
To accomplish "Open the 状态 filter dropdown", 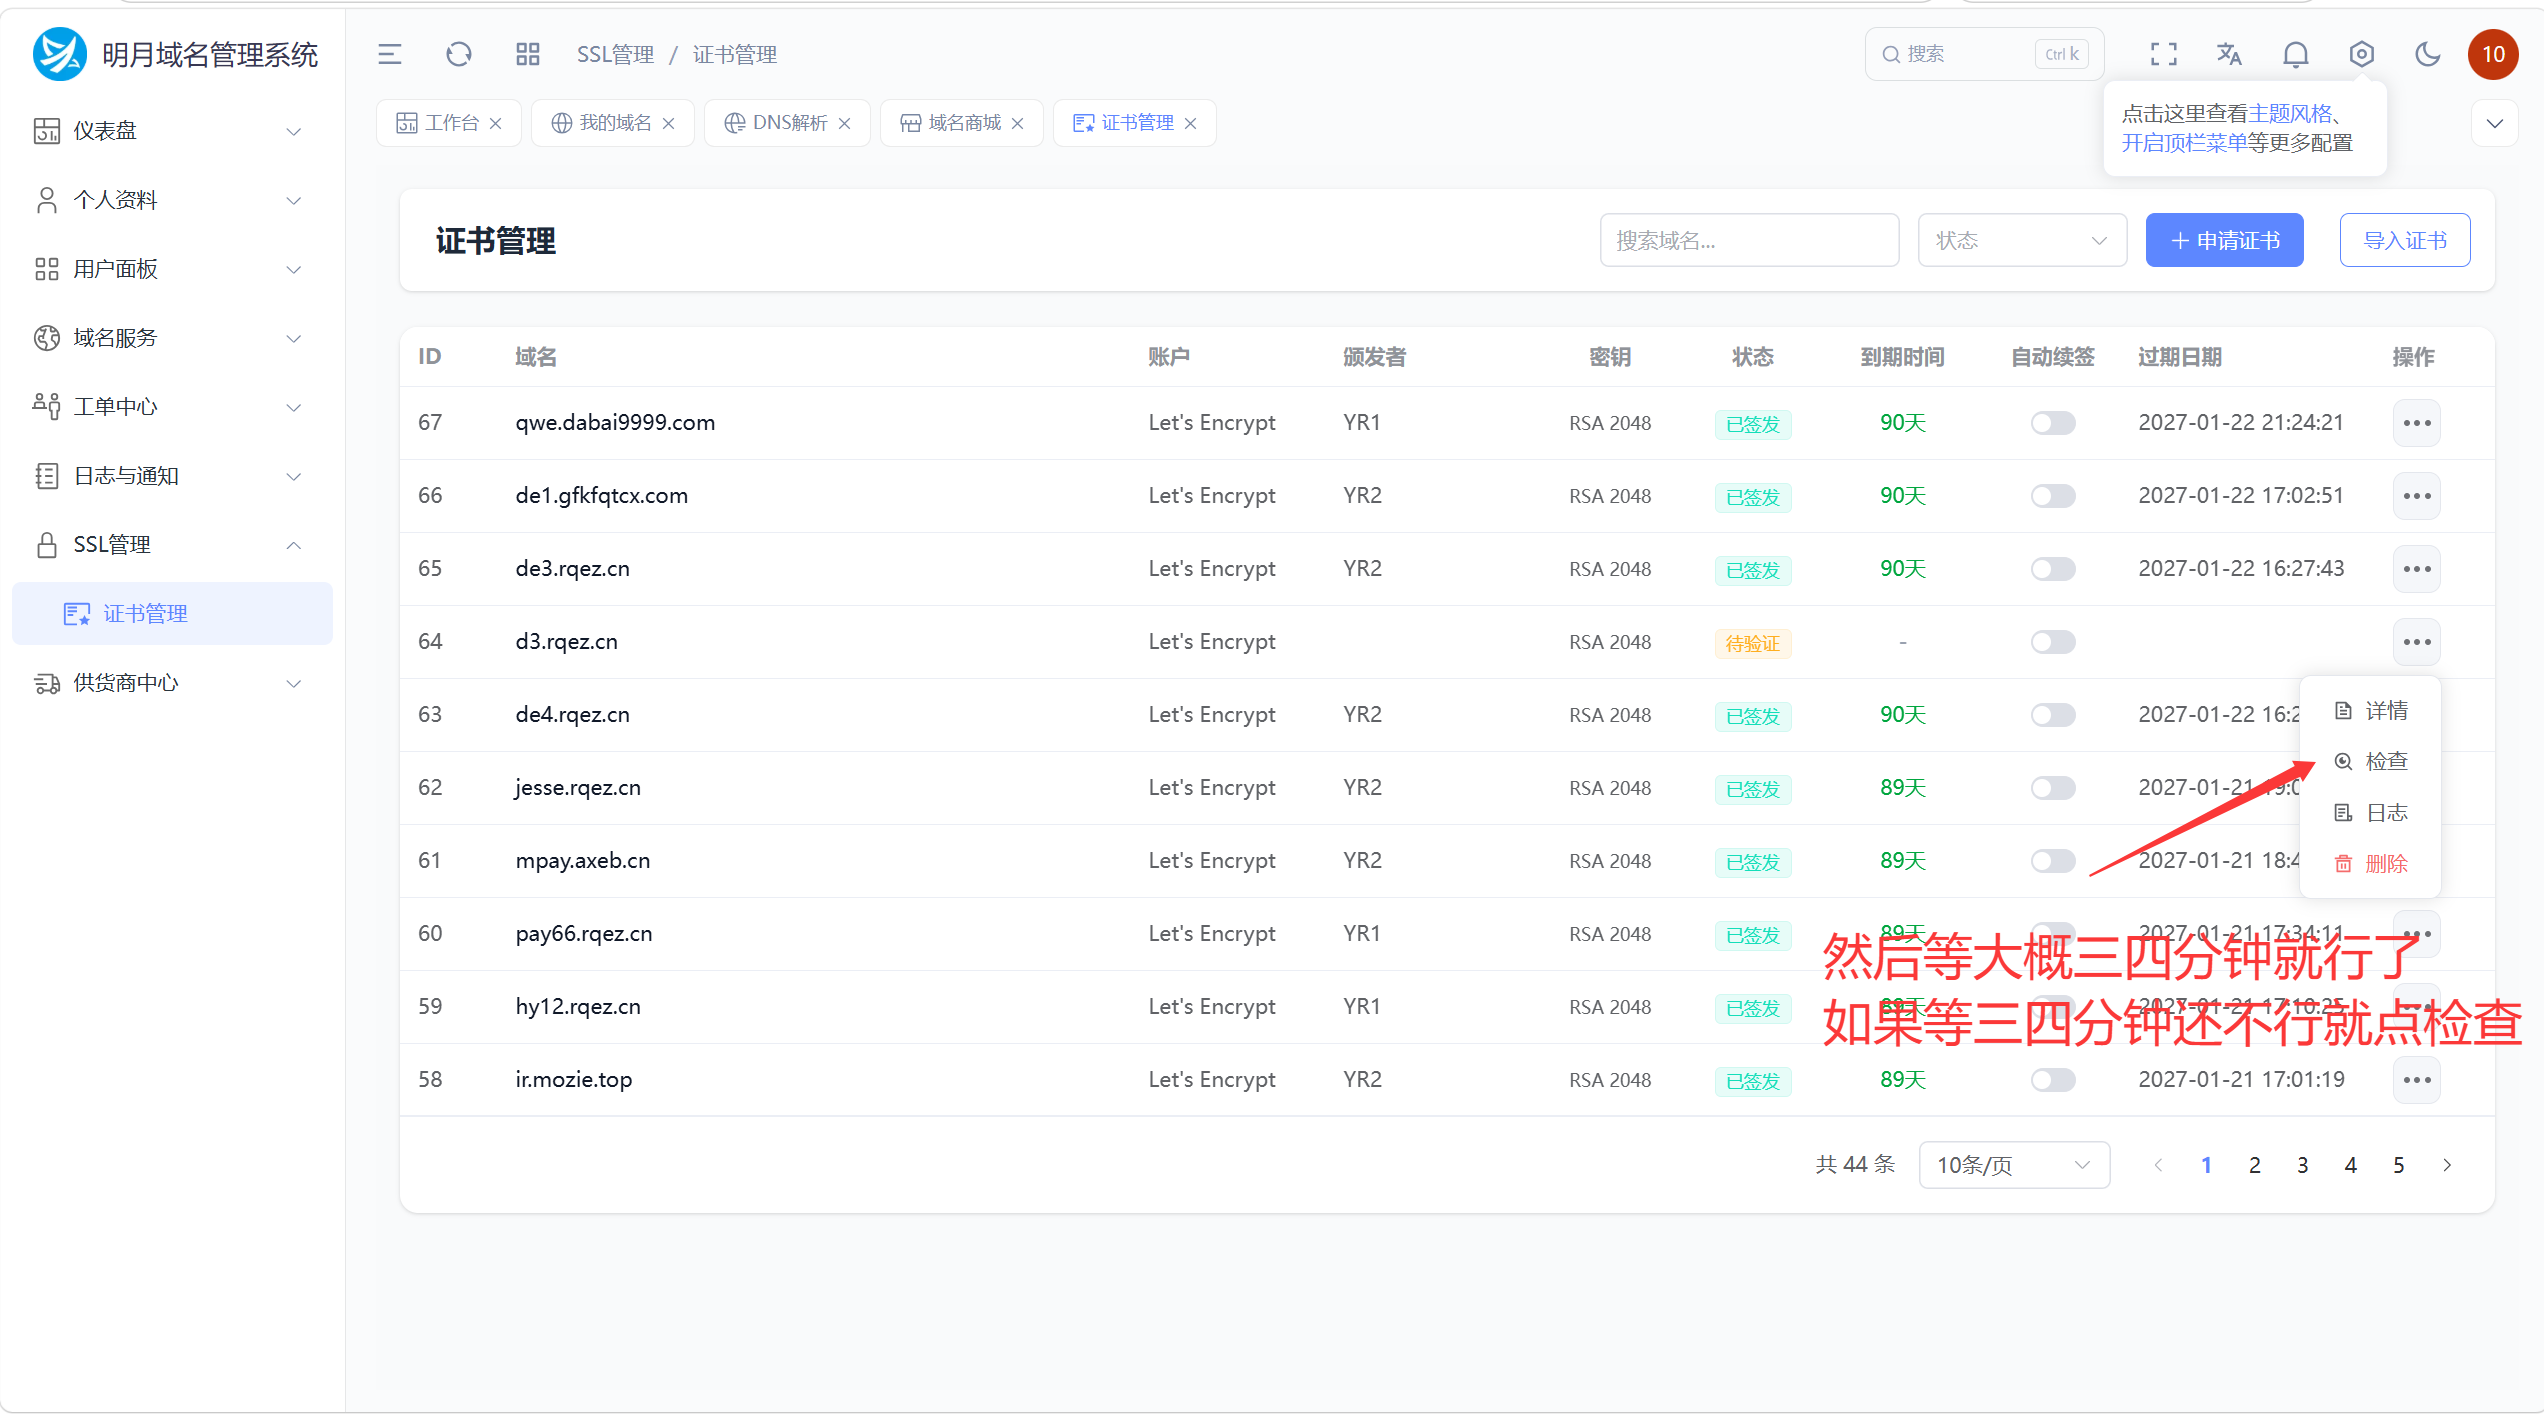I will [2021, 240].
